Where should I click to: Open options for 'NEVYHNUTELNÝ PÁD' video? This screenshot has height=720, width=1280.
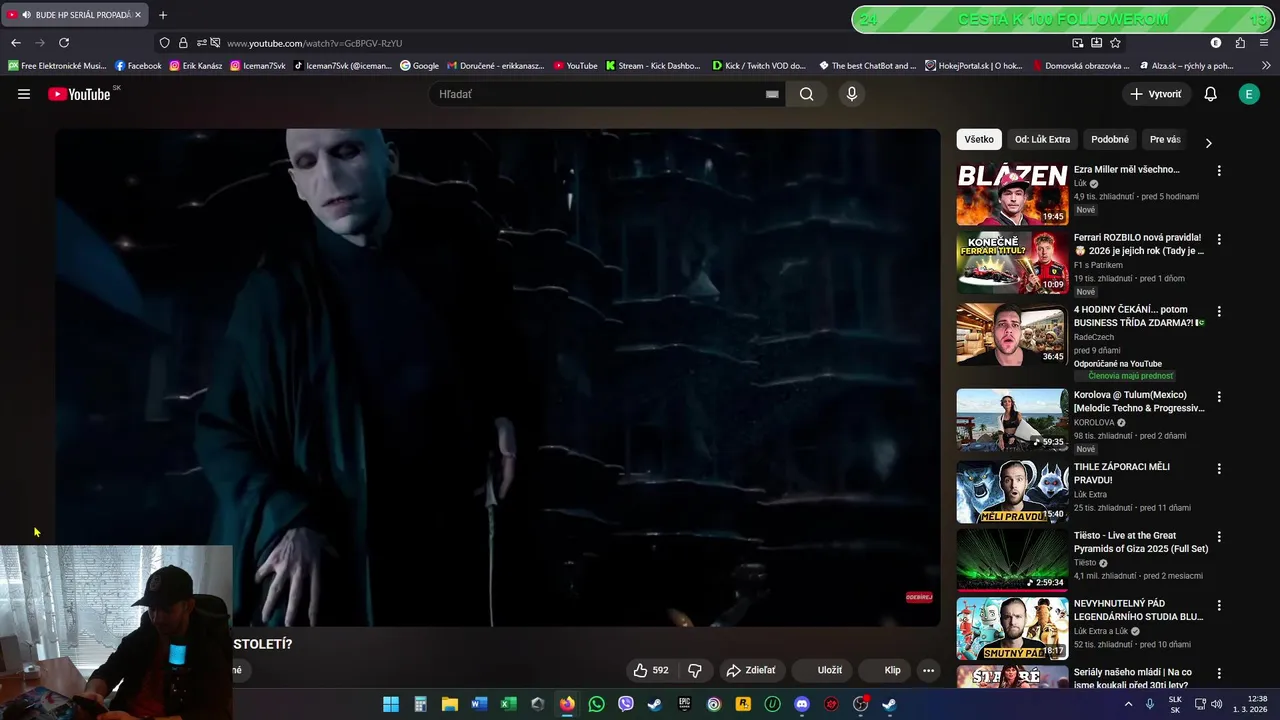pos(1218,606)
